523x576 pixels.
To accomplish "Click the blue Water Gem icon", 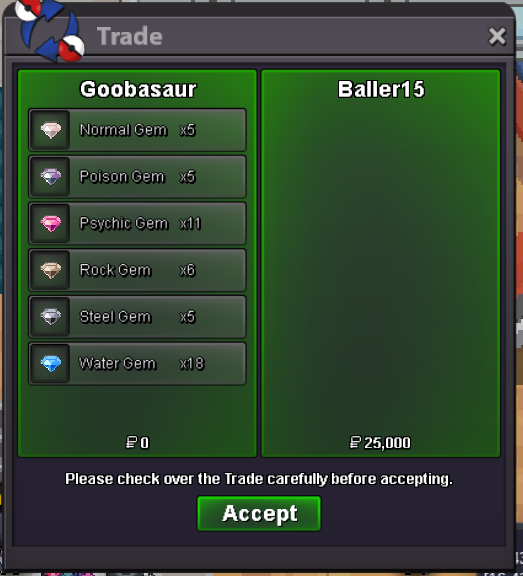I will tap(51, 363).
